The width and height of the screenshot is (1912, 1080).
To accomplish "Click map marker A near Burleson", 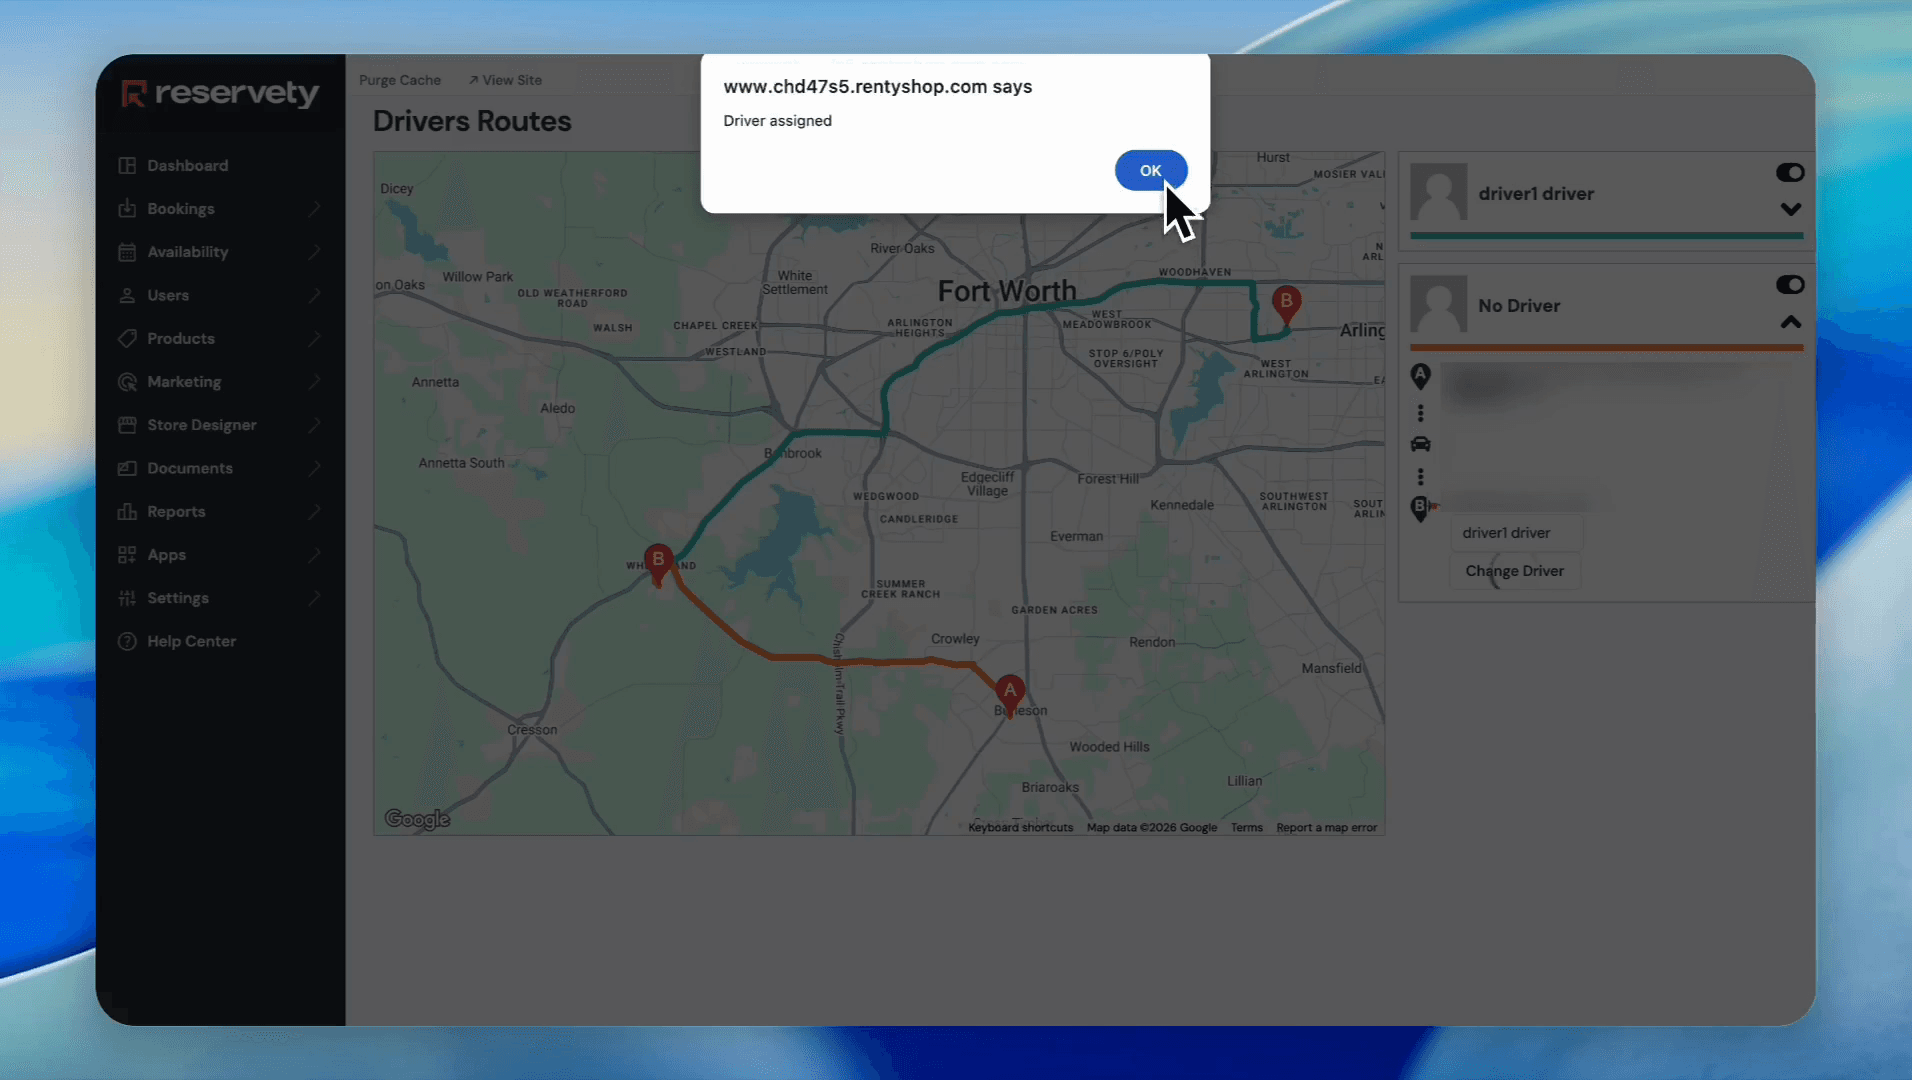I will pos(1010,695).
